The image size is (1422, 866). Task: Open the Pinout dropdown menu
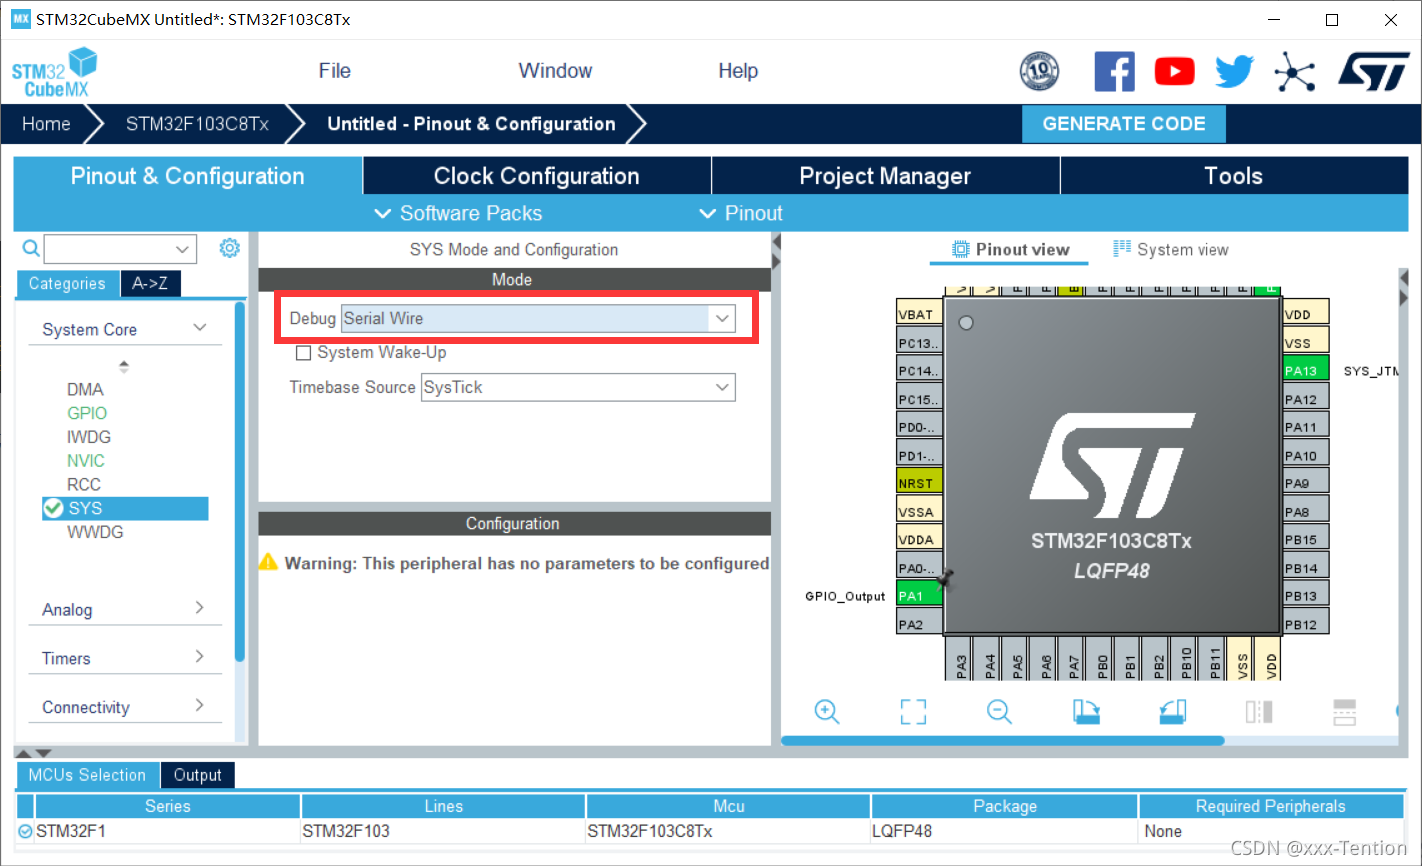(741, 213)
